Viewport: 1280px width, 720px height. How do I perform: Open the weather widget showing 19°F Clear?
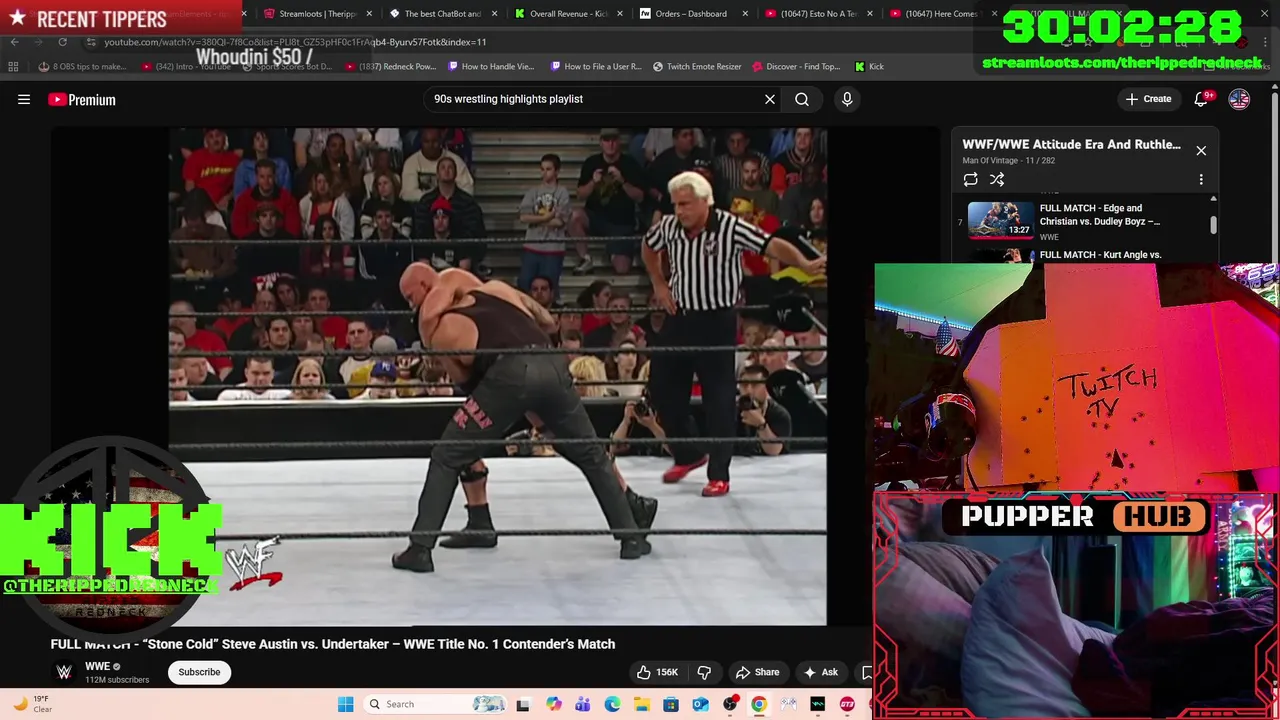[32, 704]
